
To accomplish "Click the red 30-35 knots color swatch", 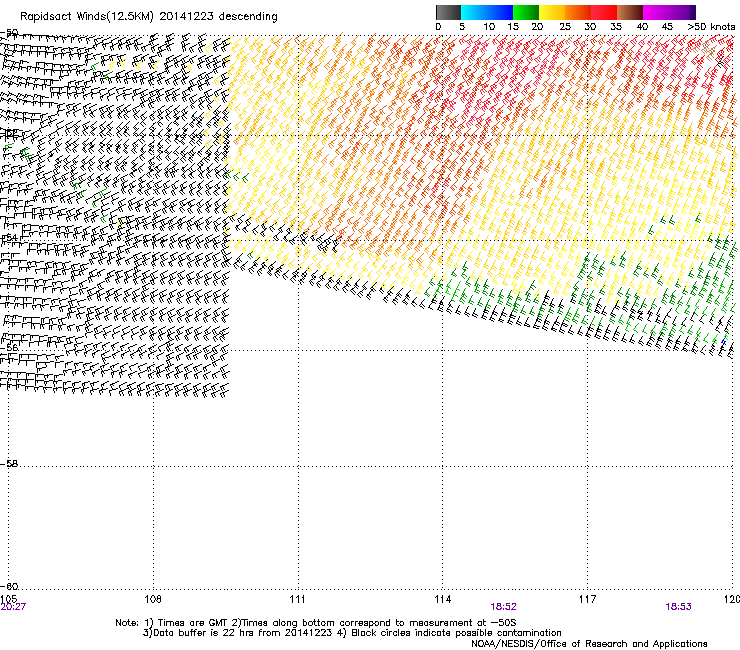I will [604, 12].
